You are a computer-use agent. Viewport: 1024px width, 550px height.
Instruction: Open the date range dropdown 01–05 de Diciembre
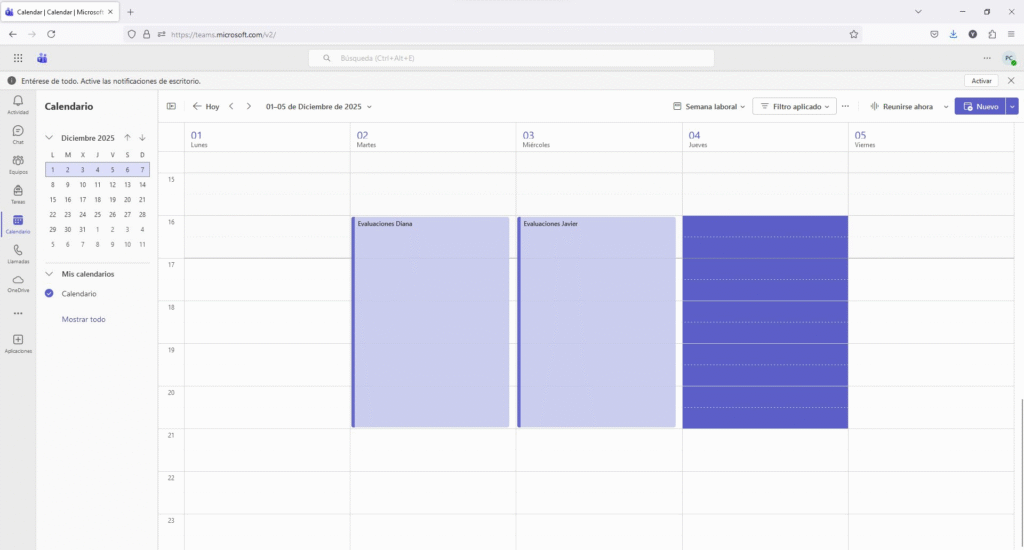pos(319,106)
